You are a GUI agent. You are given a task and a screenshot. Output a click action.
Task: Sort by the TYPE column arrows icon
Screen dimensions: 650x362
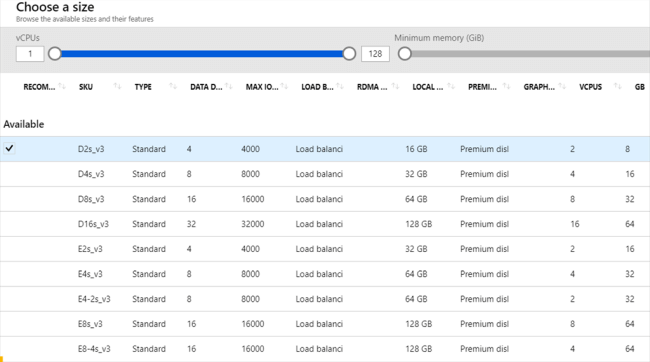coord(173,86)
